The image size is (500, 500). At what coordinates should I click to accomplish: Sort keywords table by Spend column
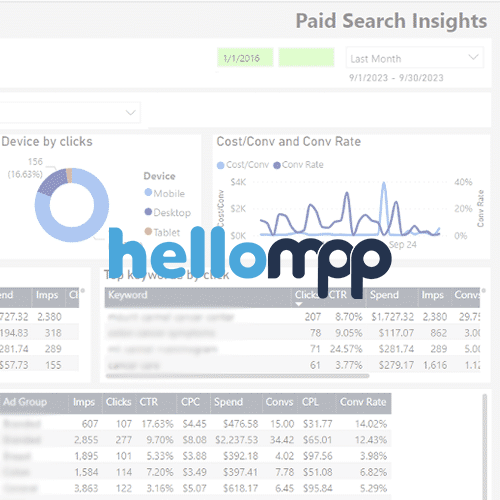point(384,295)
